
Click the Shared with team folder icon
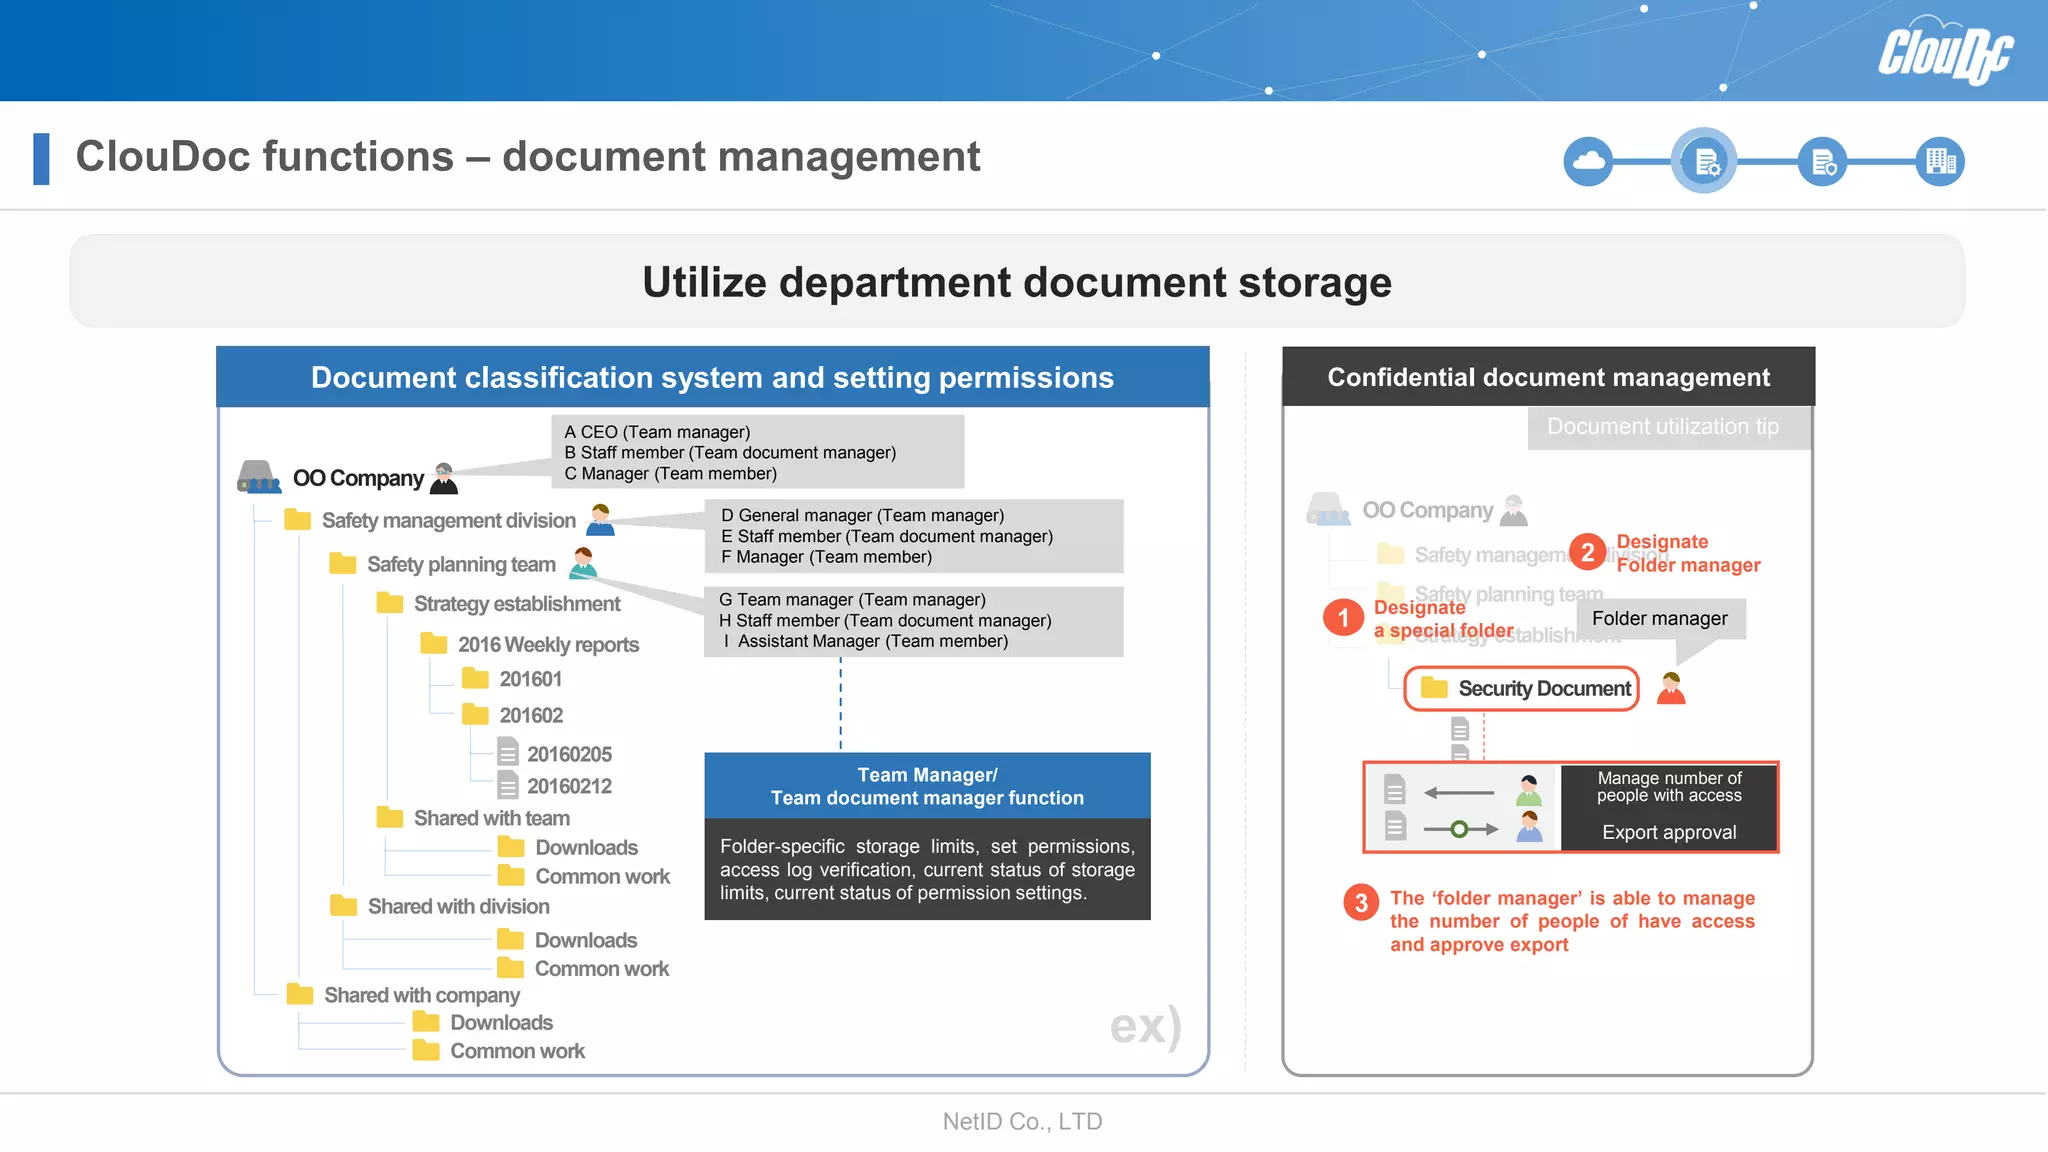click(390, 817)
